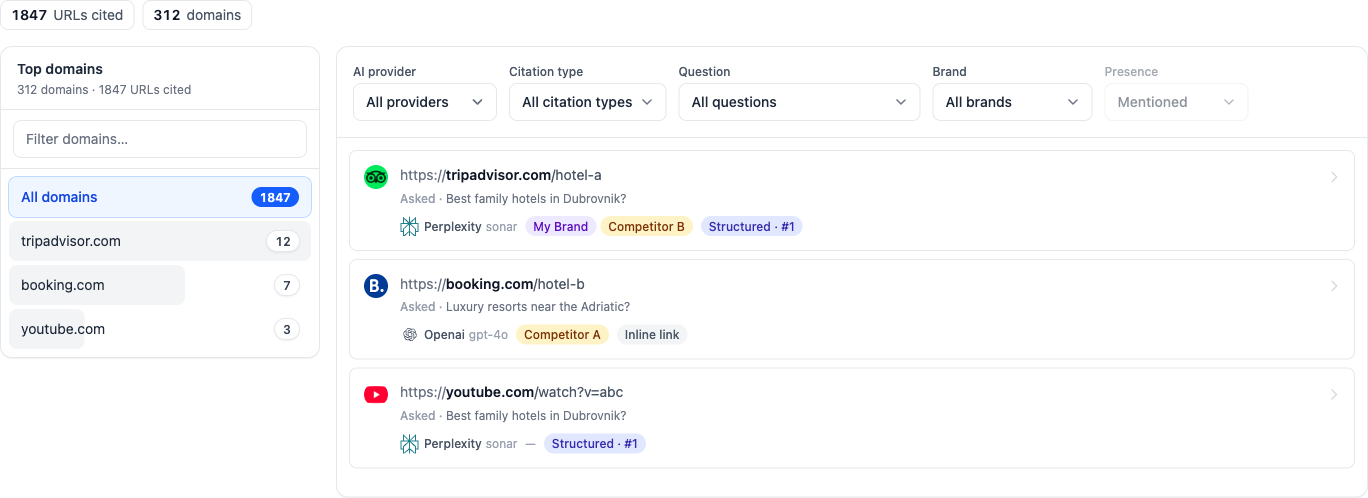Select tripadvisor.com in Top domains list
Viewport: 1368px width, 498px height.
160,241
